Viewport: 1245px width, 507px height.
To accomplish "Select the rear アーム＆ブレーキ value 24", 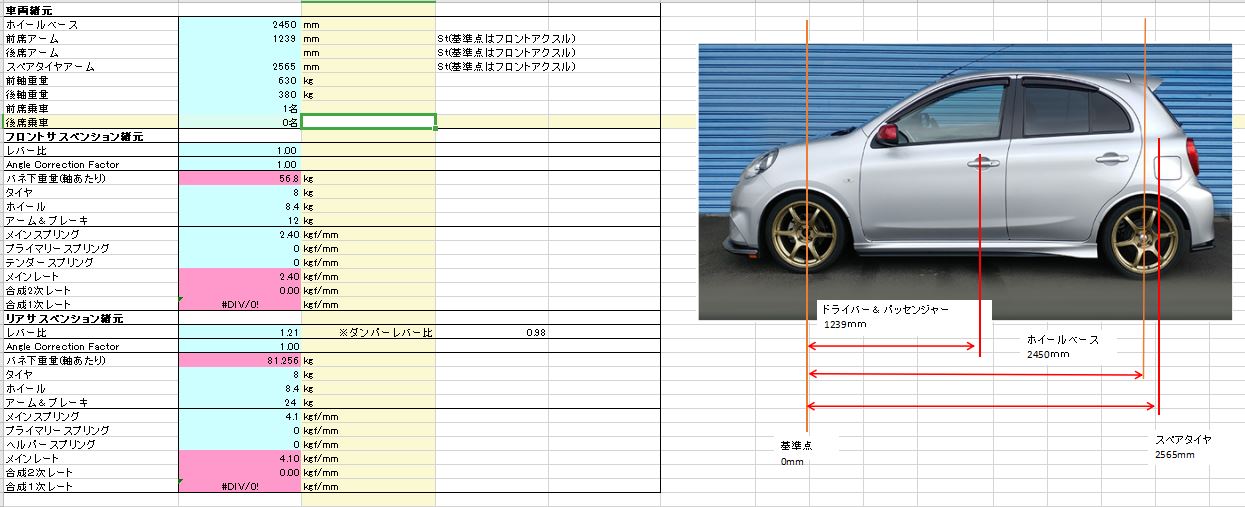I will pyautogui.click(x=240, y=402).
